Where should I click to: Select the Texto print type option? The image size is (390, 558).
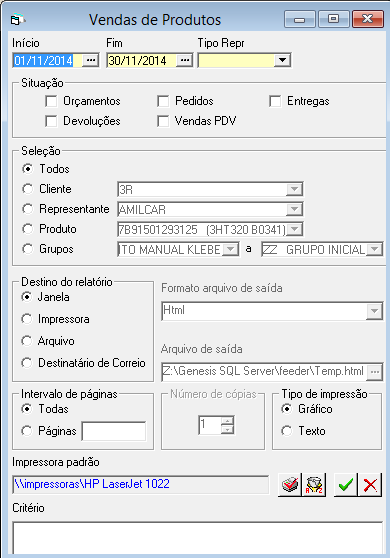[286, 431]
